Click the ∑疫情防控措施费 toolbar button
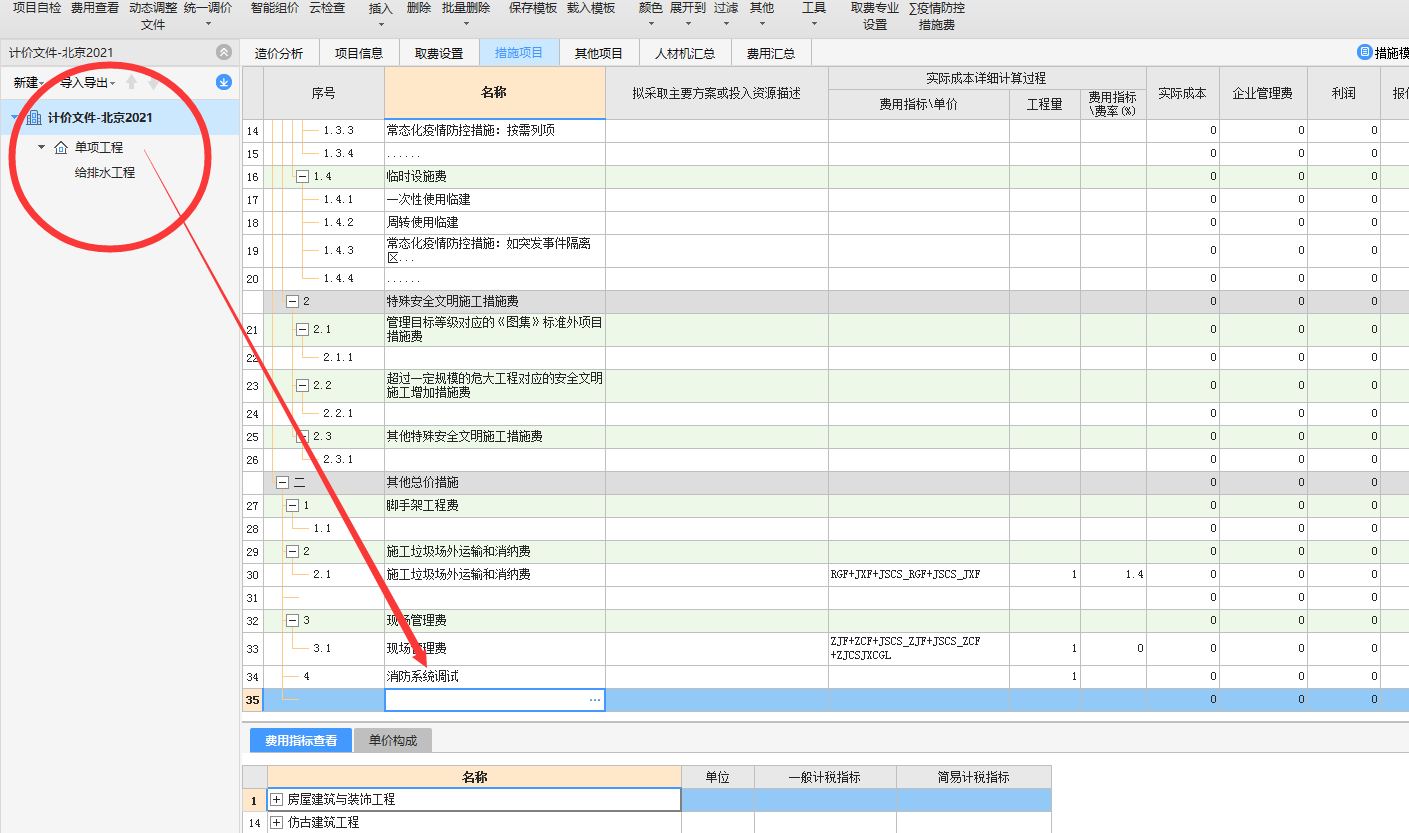This screenshot has width=1409, height=833. [937, 15]
